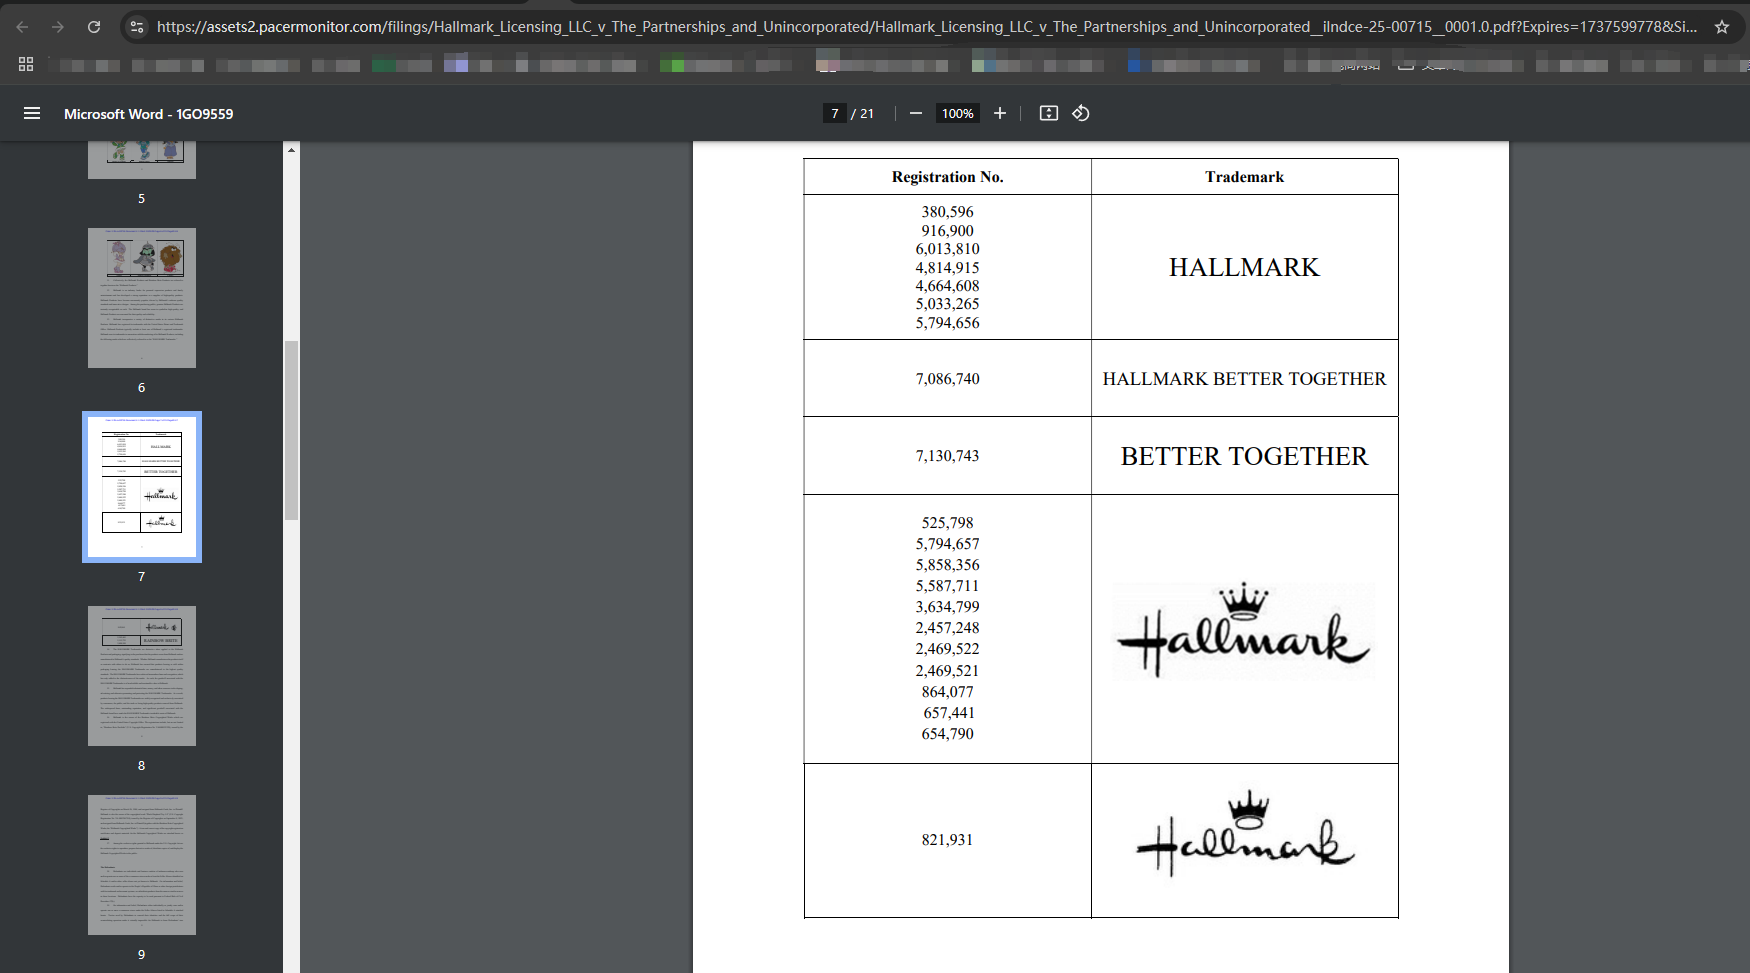The image size is (1750, 973).
Task: Jump to page 9 thumbnail
Action: (x=142, y=865)
